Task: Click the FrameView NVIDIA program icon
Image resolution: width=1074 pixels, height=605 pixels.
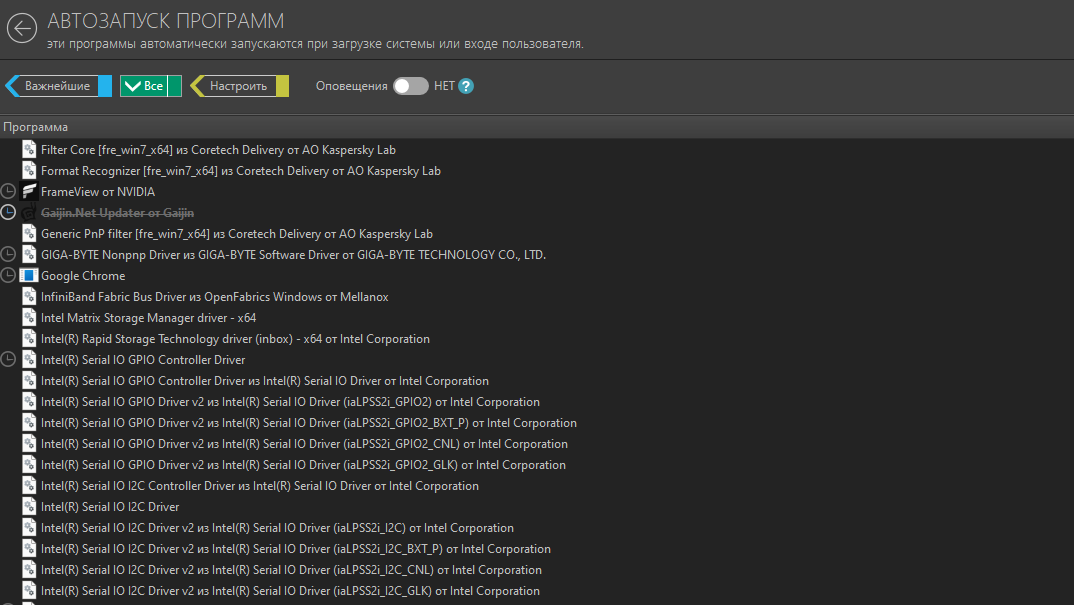Action: tap(29, 192)
